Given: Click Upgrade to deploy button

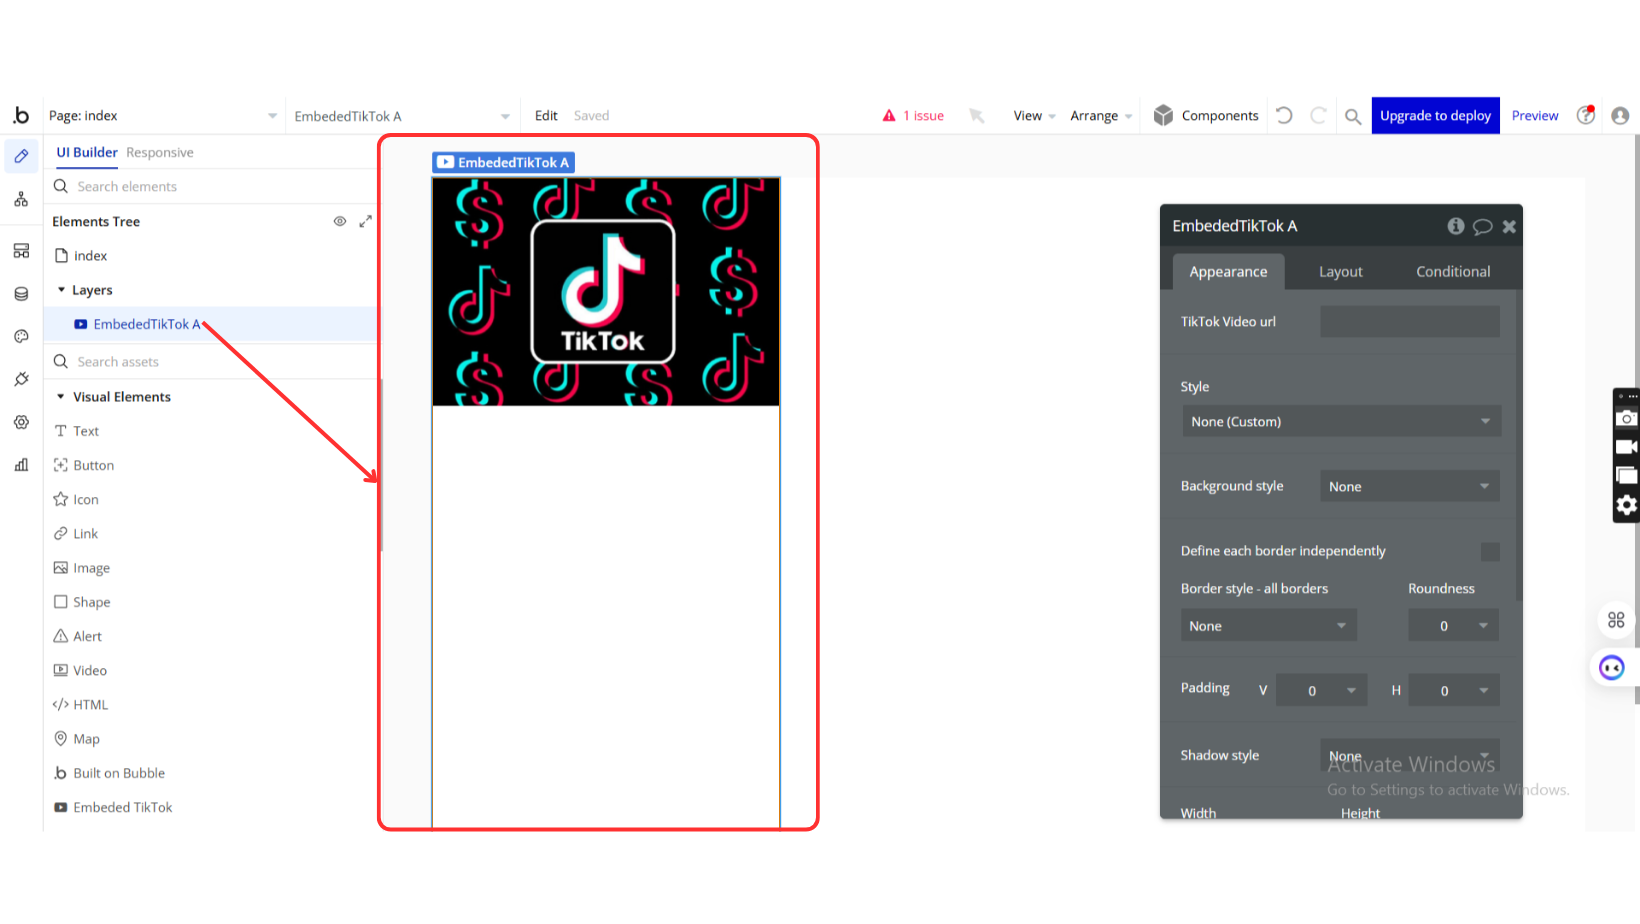Looking at the screenshot, I should point(1435,116).
